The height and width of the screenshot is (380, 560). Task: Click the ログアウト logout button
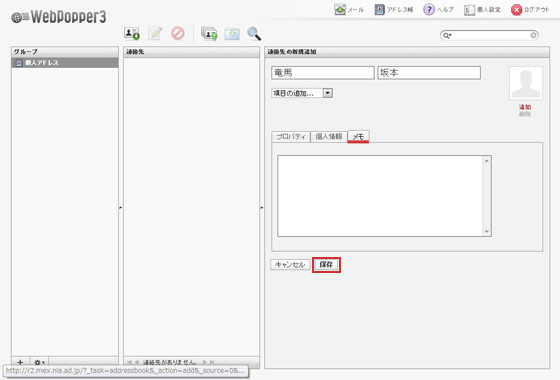(x=530, y=10)
